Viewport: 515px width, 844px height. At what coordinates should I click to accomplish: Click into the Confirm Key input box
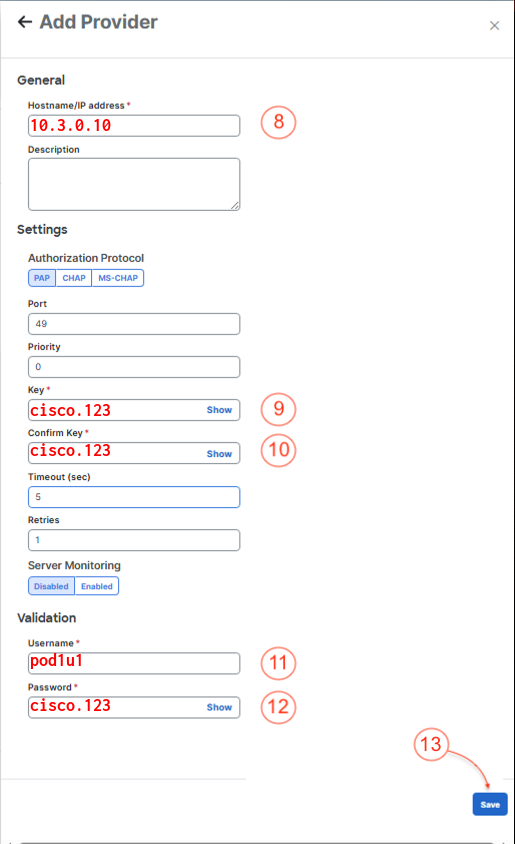click(x=116, y=453)
